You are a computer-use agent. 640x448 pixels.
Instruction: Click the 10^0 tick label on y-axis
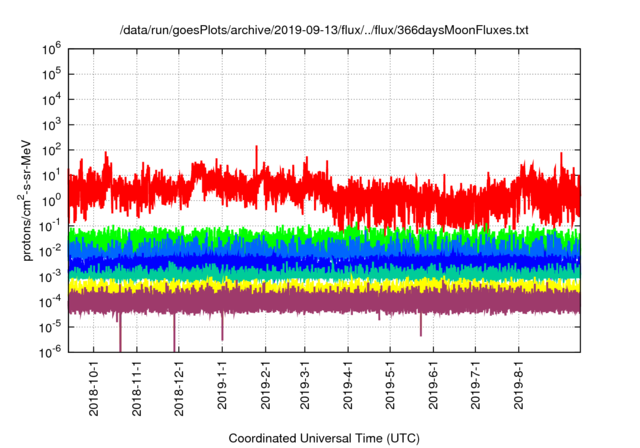pos(52,200)
